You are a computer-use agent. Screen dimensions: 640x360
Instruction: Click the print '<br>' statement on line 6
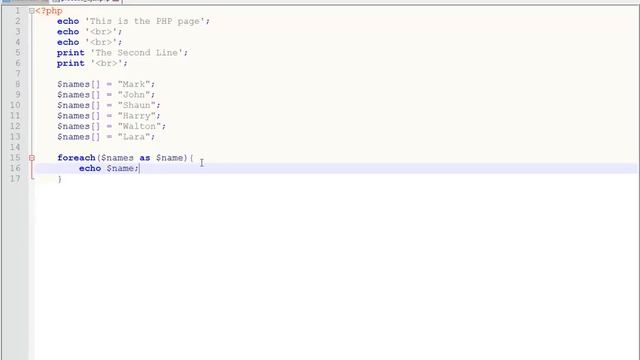click(x=92, y=63)
